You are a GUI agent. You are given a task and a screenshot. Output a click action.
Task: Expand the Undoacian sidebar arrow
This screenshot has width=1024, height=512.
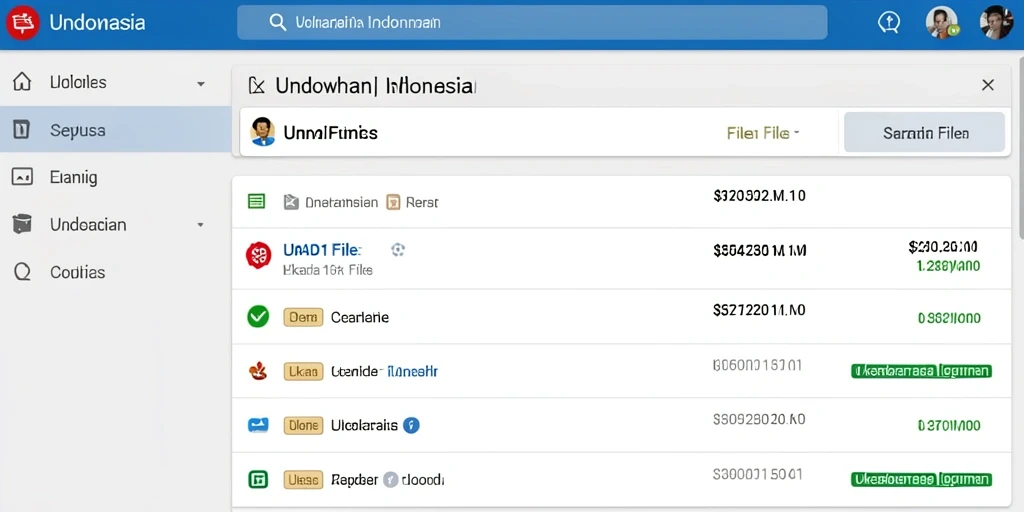click(201, 225)
